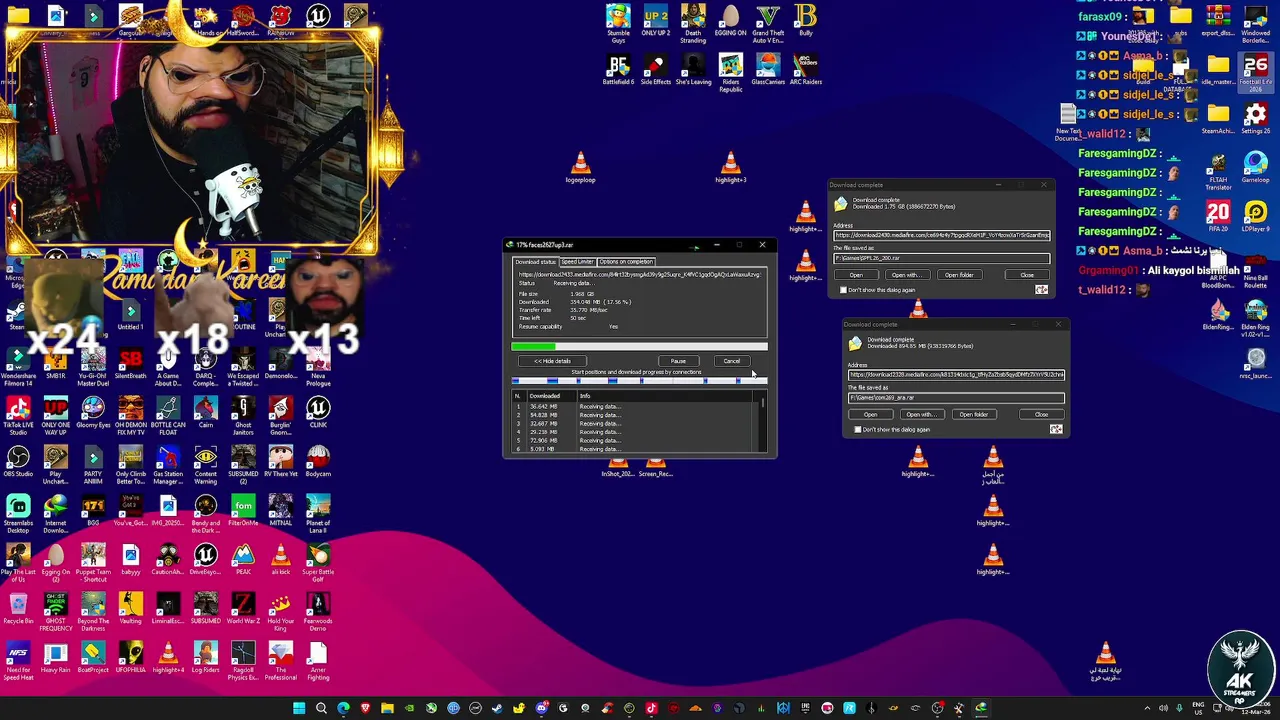Screen dimensions: 1280x720
Task: Click Open folder in SPFL.26_200.rar dialog
Action: click(959, 275)
